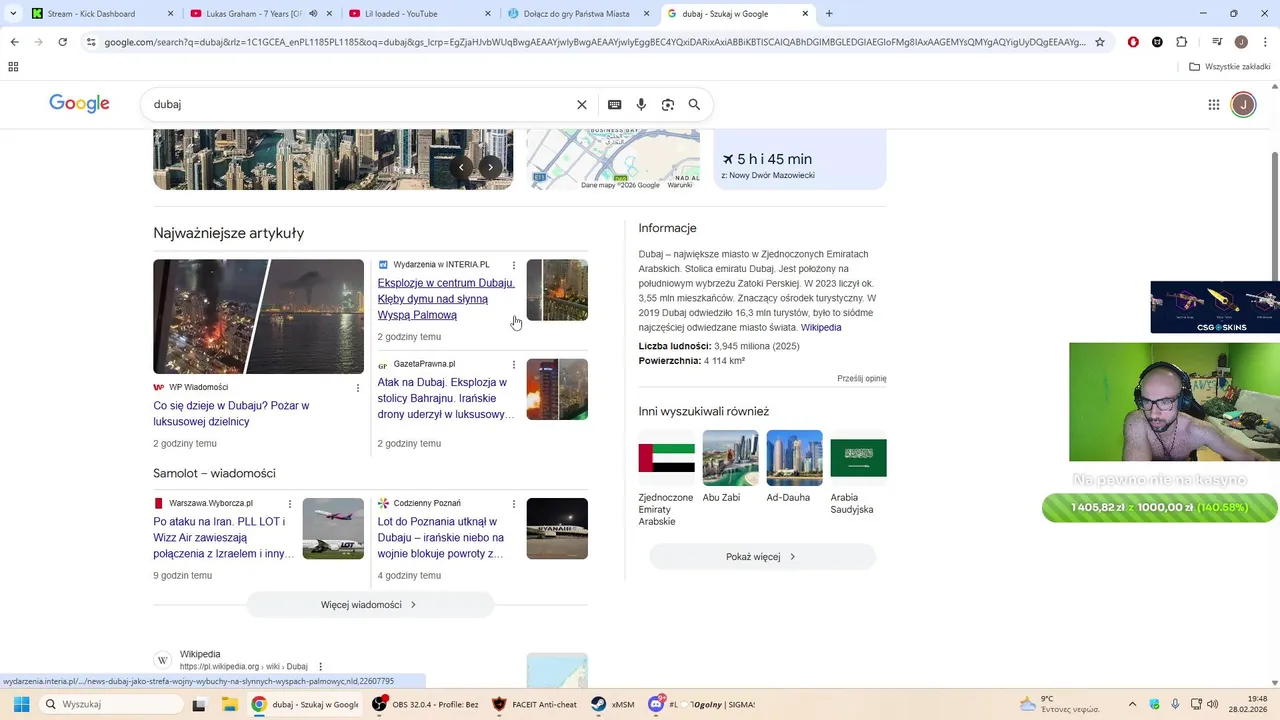The image size is (1280, 720).
Task: Show next image in the photo carousel
Action: click(490, 167)
